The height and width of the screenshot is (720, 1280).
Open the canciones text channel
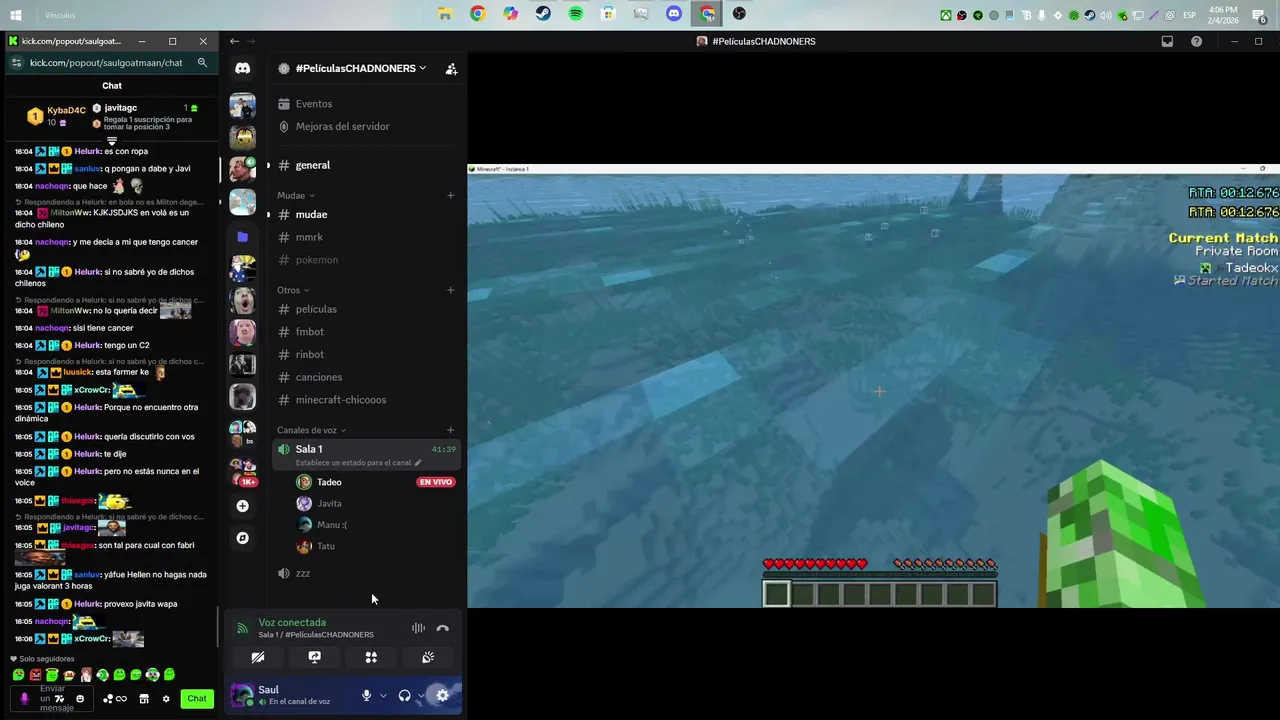click(x=365, y=377)
